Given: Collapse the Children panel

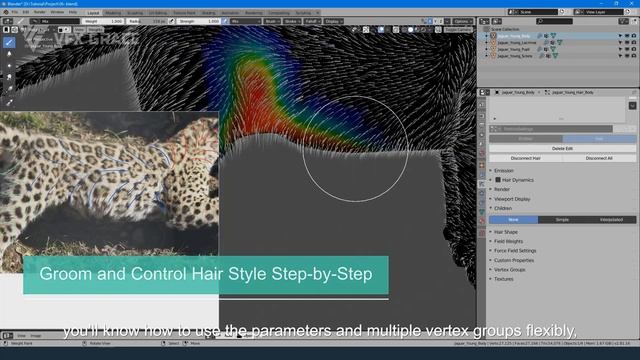Looking at the screenshot, I should pyautogui.click(x=503, y=208).
